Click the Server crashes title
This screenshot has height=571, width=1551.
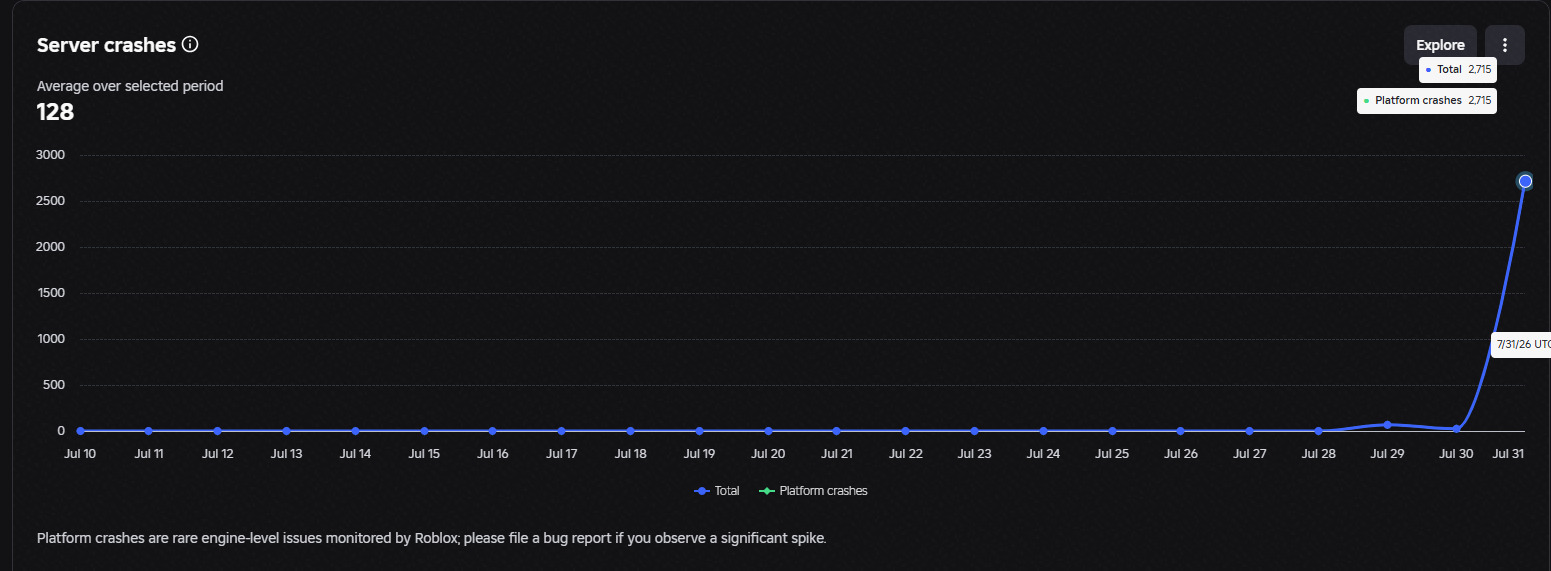106,45
